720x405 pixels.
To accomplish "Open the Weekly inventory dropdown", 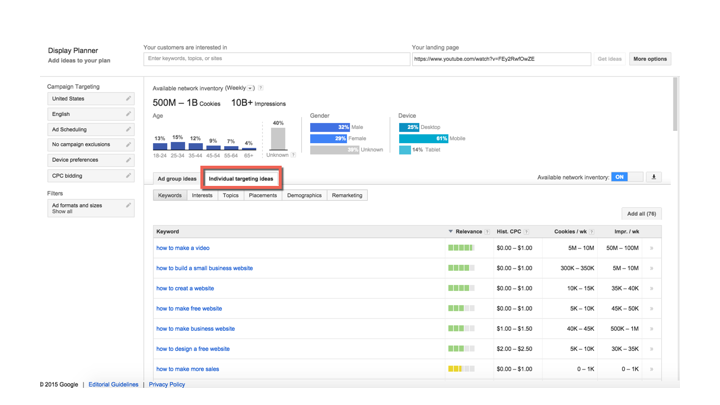I will click(x=250, y=88).
